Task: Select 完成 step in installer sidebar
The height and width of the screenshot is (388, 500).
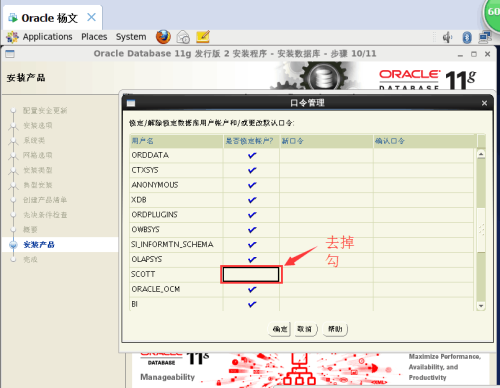Action: [30, 260]
